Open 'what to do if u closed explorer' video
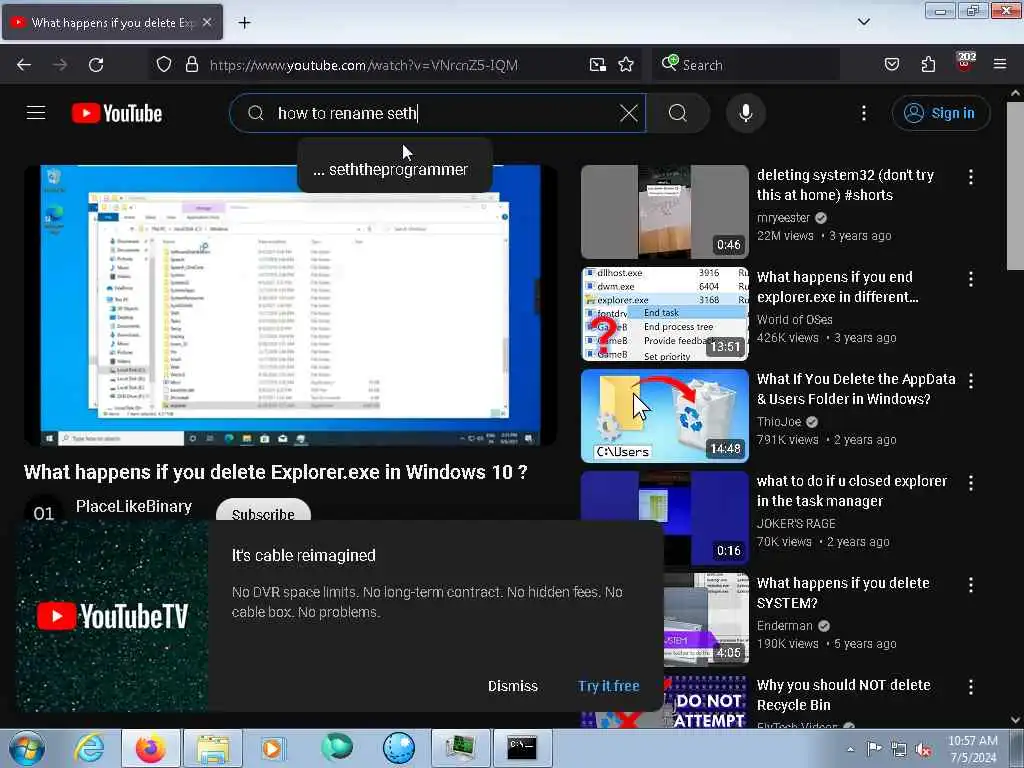 pyautogui.click(x=852, y=490)
